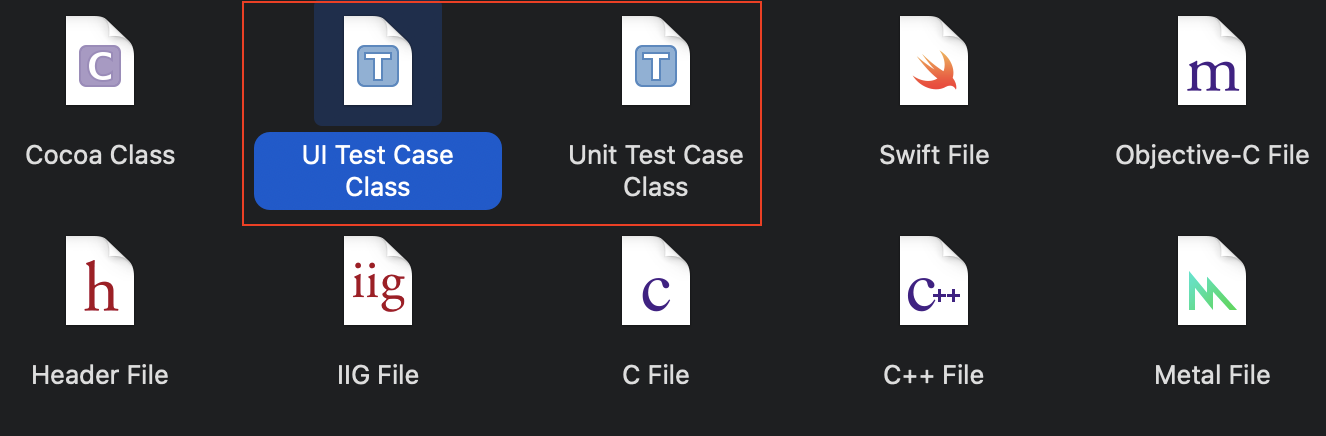
Task: Click the highlighted UI Test Case Class label
Action: tap(378, 171)
